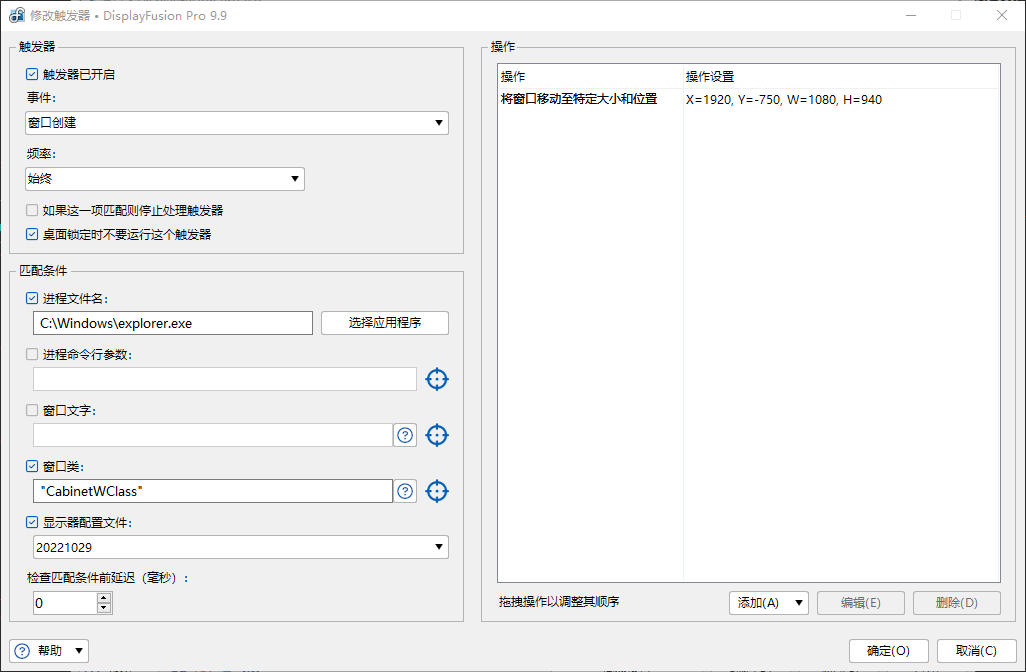Viewport: 1026px width, 672px height.
Task: Toggle the 触发器已开启 checkbox
Action: 33,74
